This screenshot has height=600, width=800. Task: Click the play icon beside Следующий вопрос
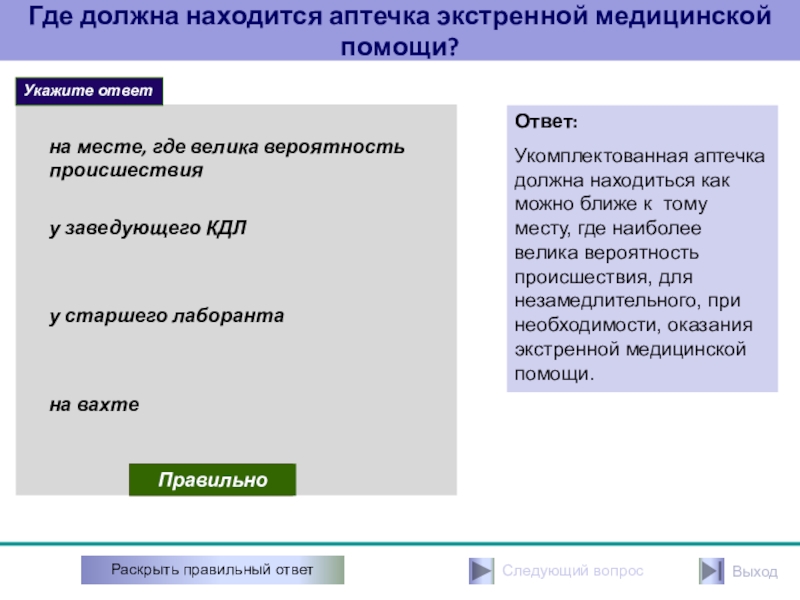pos(481,570)
